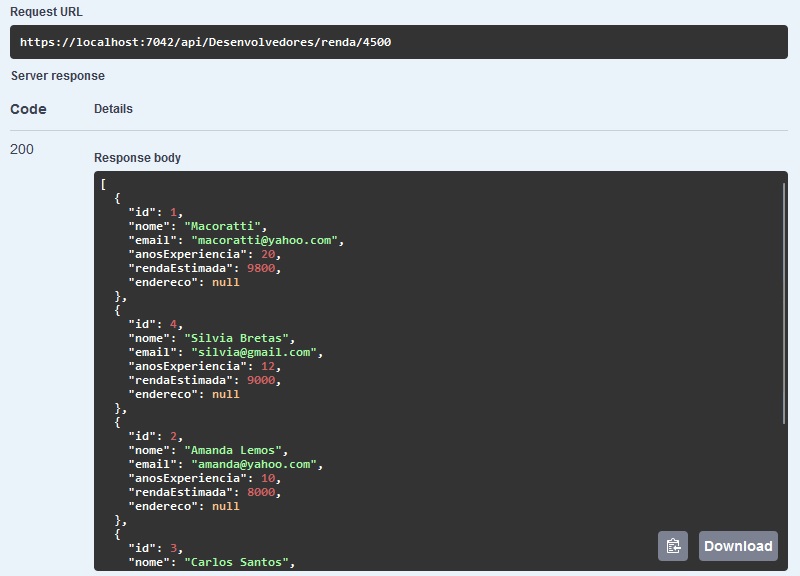Viewport: 800px width, 576px height.
Task: Click the silvia@gmail.com email value
Action: (x=257, y=352)
